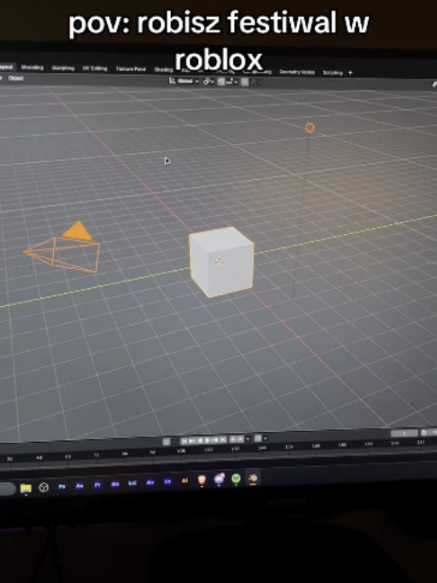437x583 pixels.
Task: Open File Explorer from the taskbar
Action: 26,489
